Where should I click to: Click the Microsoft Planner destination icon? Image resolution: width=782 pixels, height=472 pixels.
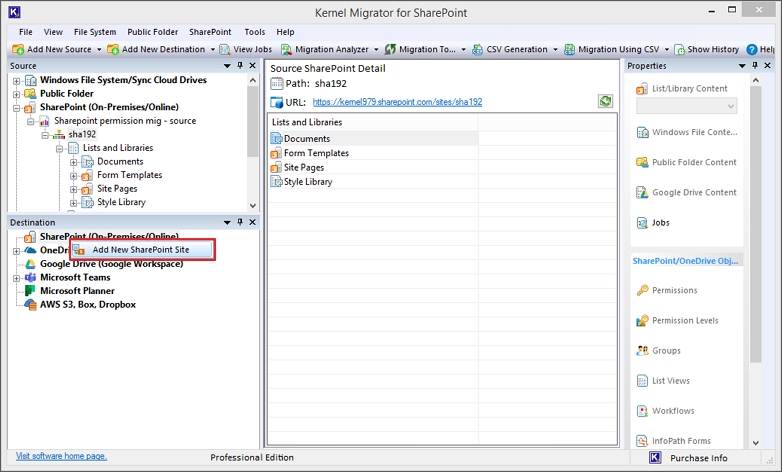(x=30, y=291)
